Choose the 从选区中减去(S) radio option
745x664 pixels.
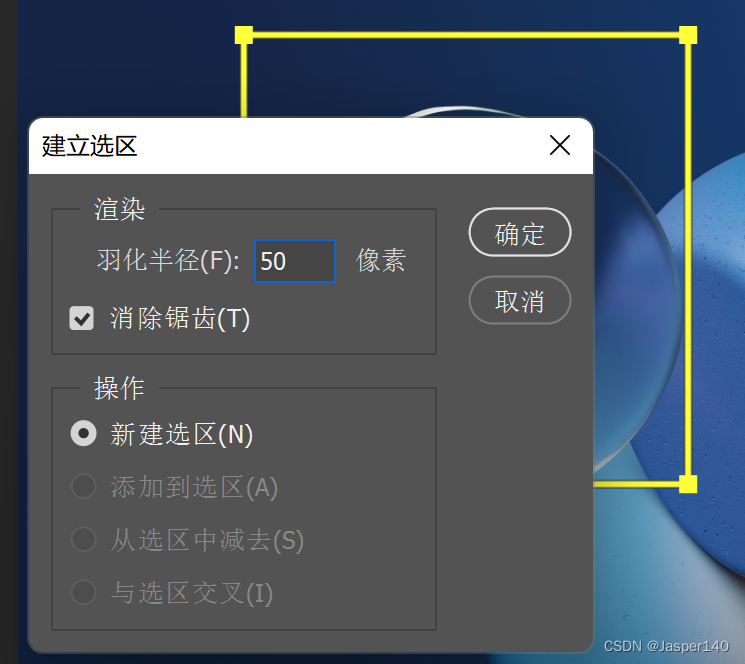click(x=84, y=540)
